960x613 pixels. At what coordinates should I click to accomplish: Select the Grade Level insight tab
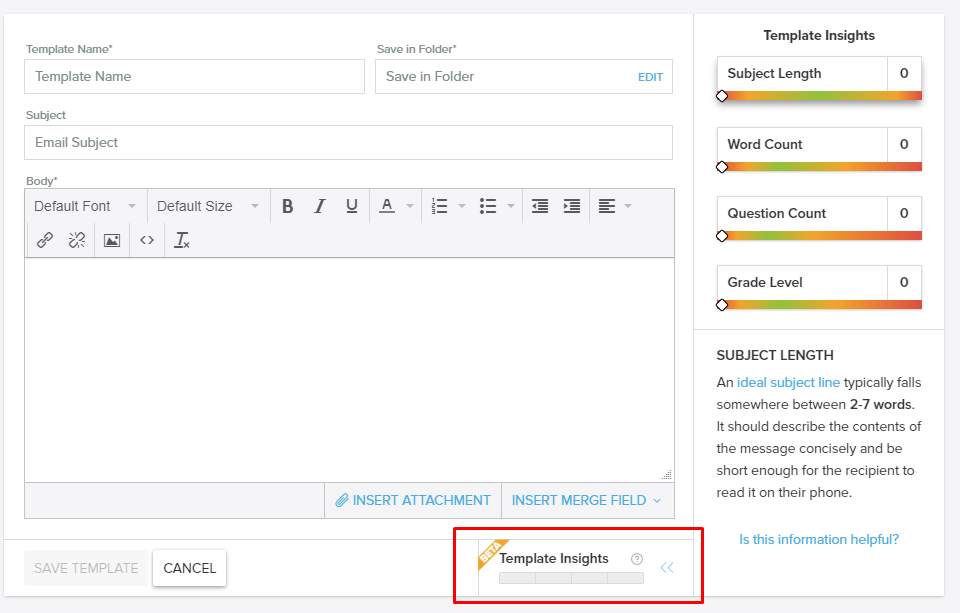click(801, 282)
